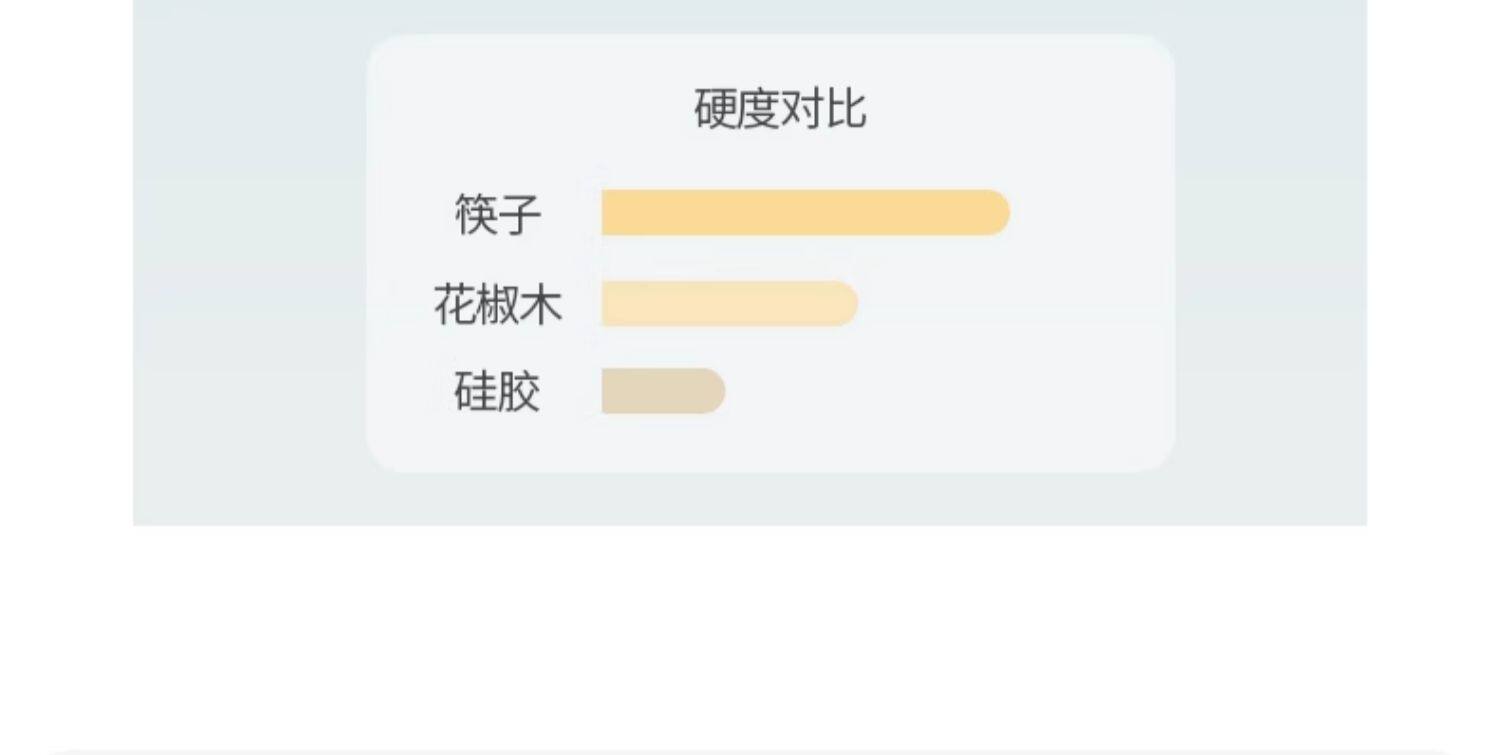Viewport: 1500px width, 755px height.
Task: Select the 筷子 label
Action: pyautogui.click(x=498, y=214)
